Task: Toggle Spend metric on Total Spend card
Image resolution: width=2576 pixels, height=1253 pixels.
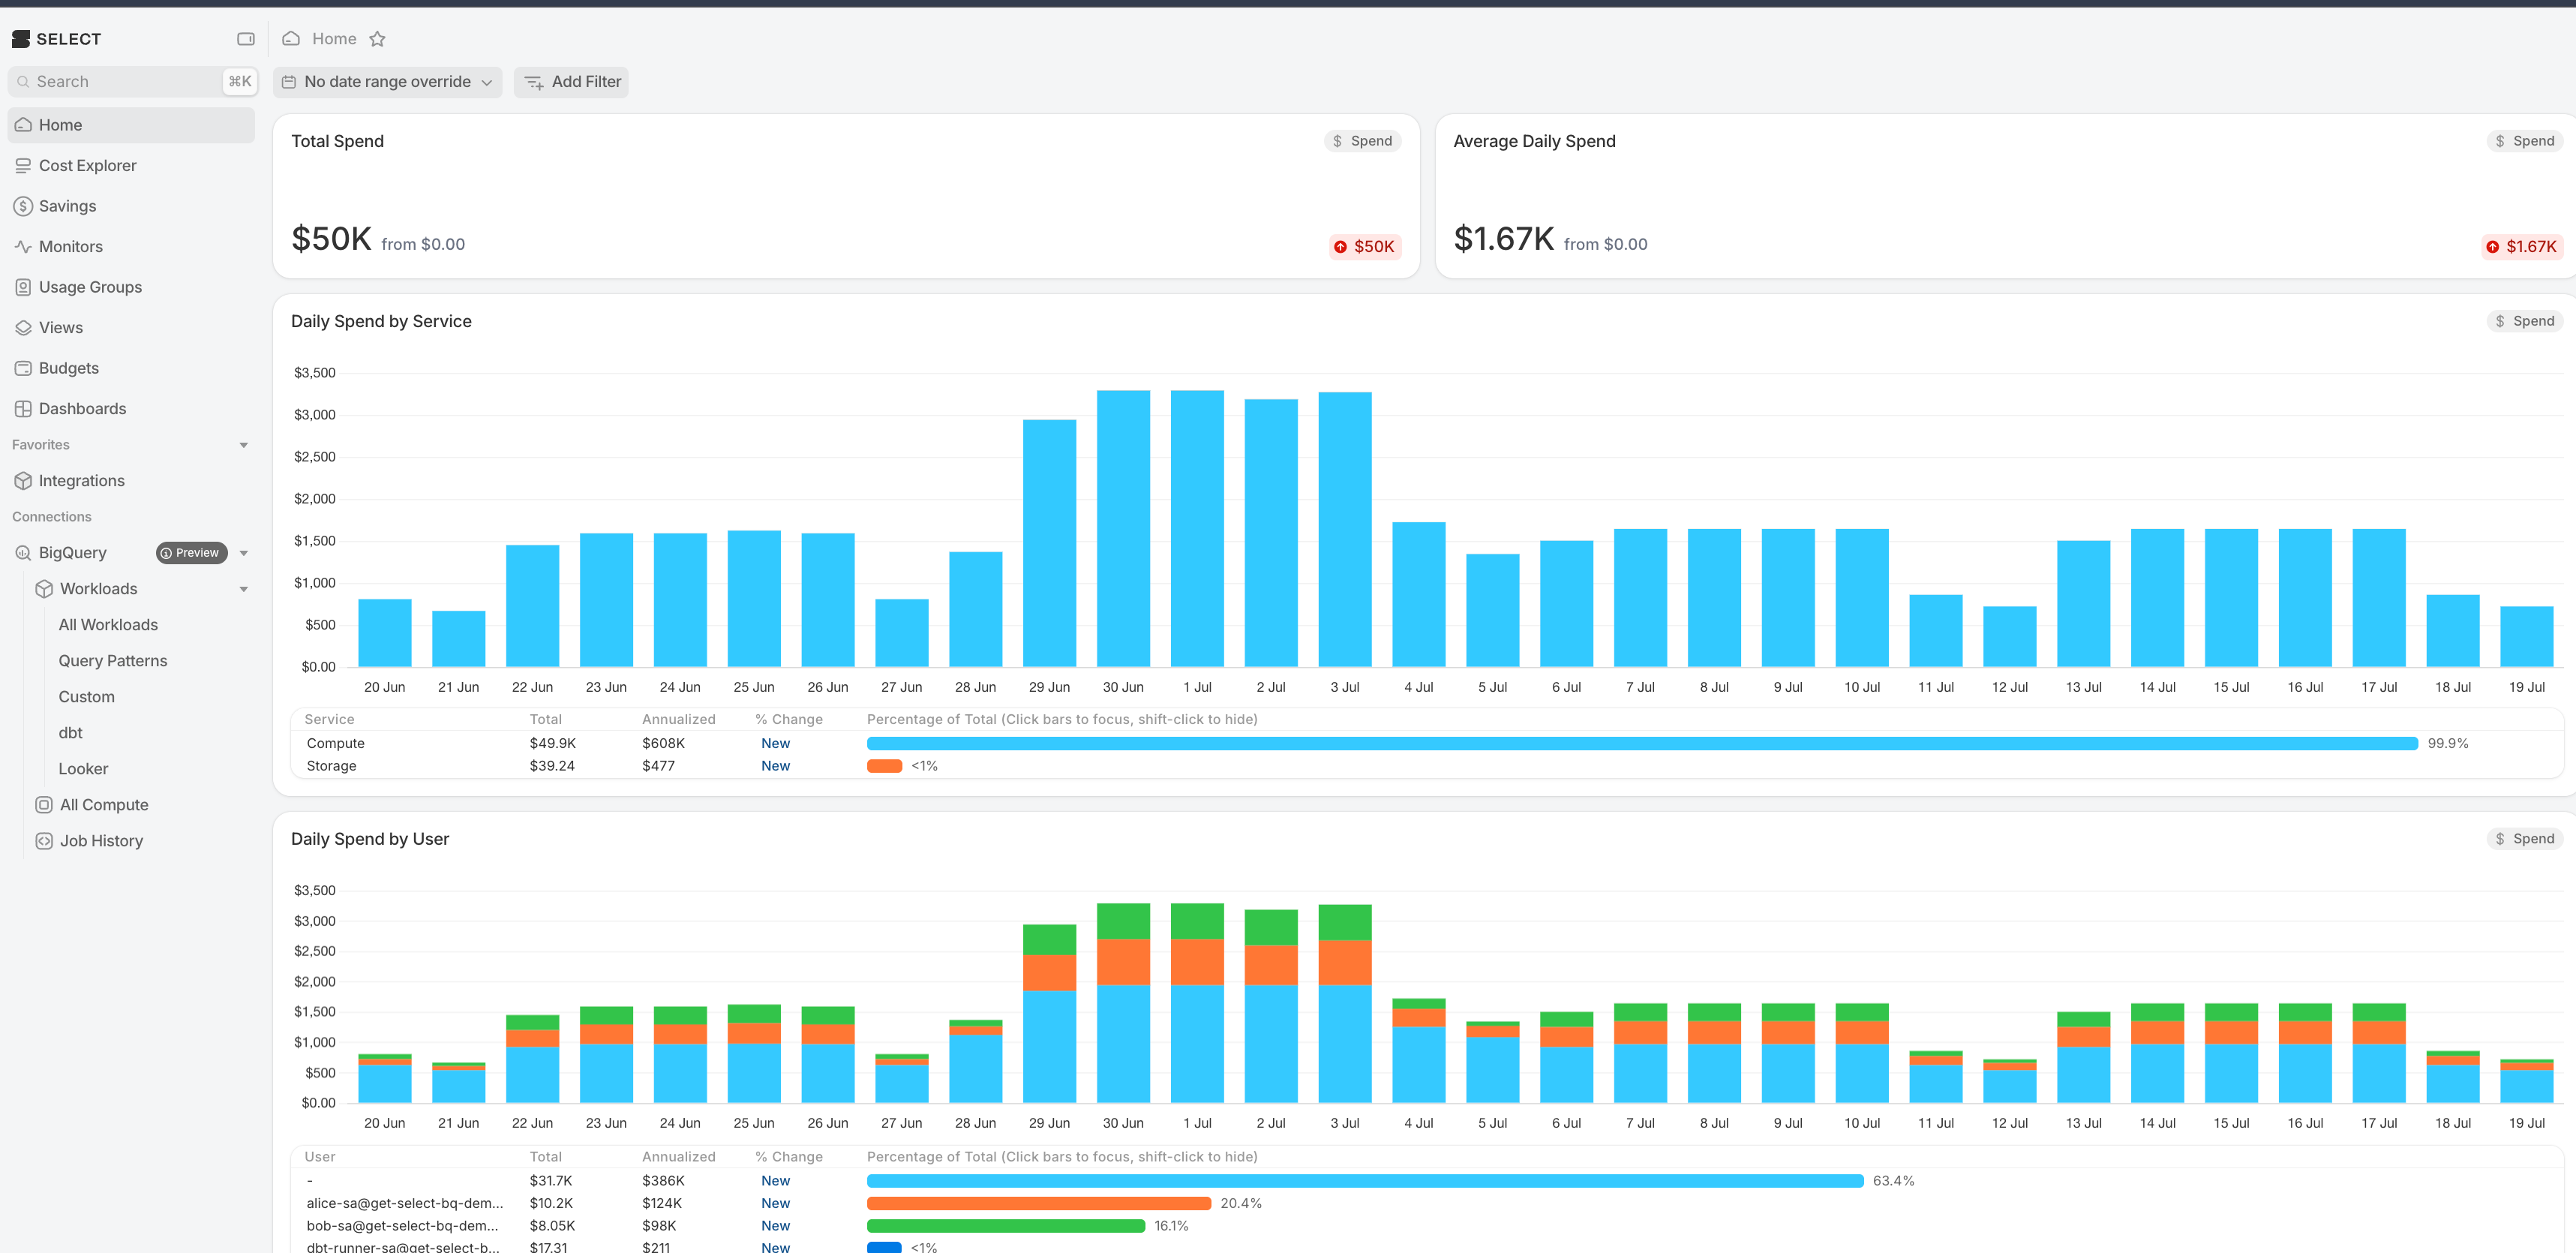Action: 1362,141
